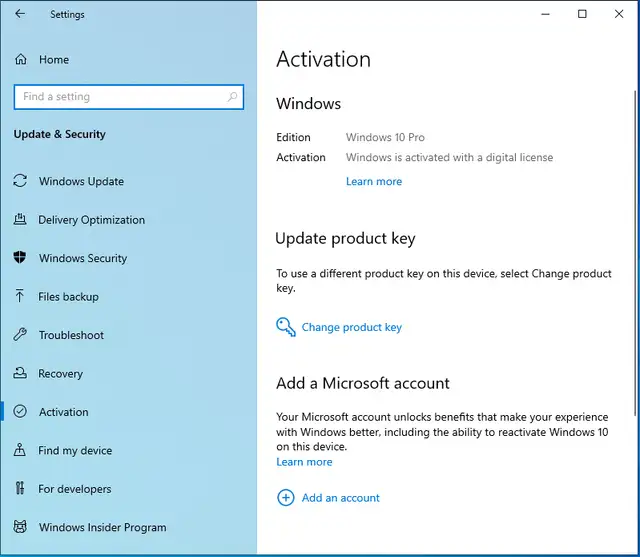
Task: Click the Windows Update refresh icon
Action: click(20, 181)
